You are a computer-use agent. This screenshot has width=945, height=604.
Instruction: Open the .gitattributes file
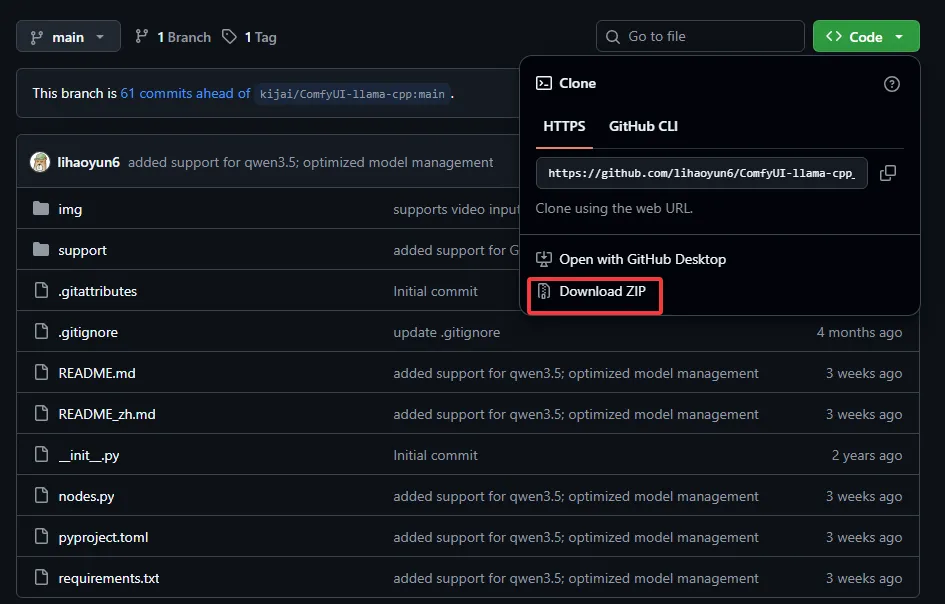(98, 291)
